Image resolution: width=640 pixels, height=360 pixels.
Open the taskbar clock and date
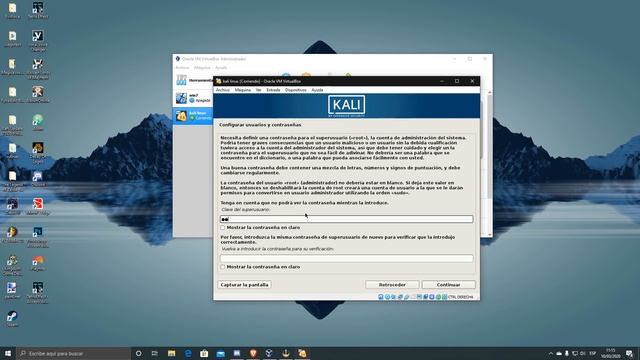pos(611,353)
